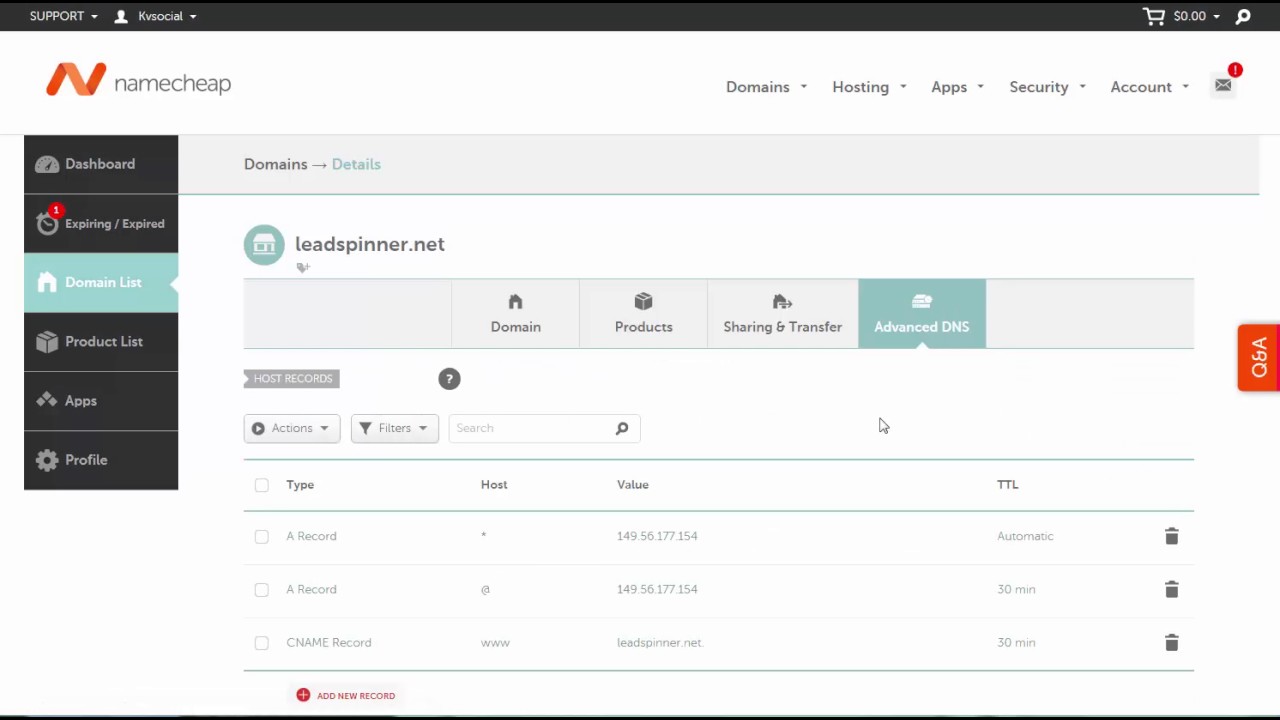The width and height of the screenshot is (1280, 720).
Task: Open the search magnifier in top bar
Action: 1243,16
